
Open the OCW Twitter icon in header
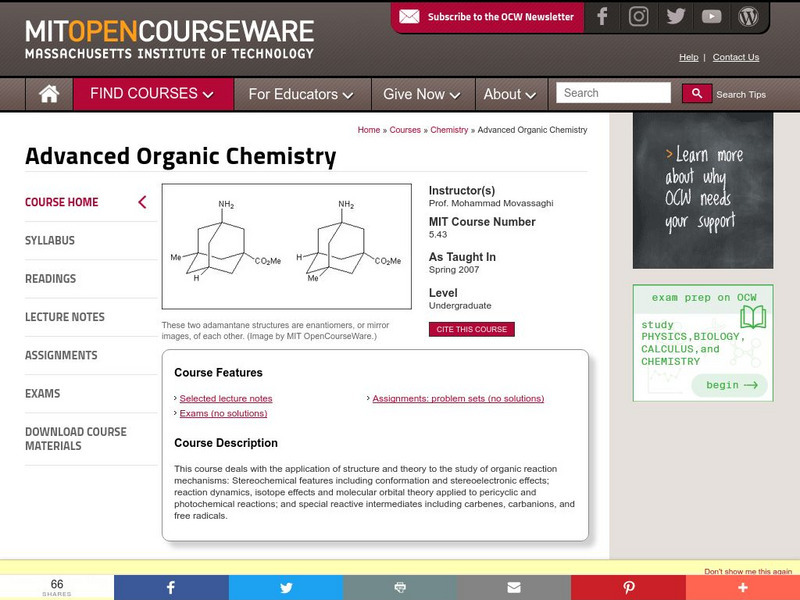tap(676, 16)
